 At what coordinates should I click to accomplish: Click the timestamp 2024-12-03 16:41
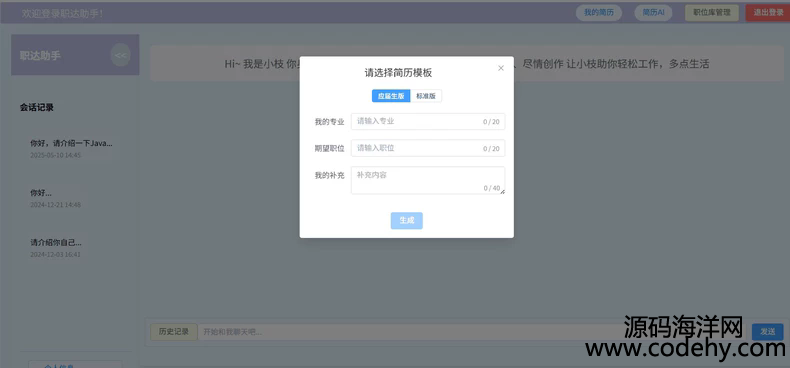[55, 255]
